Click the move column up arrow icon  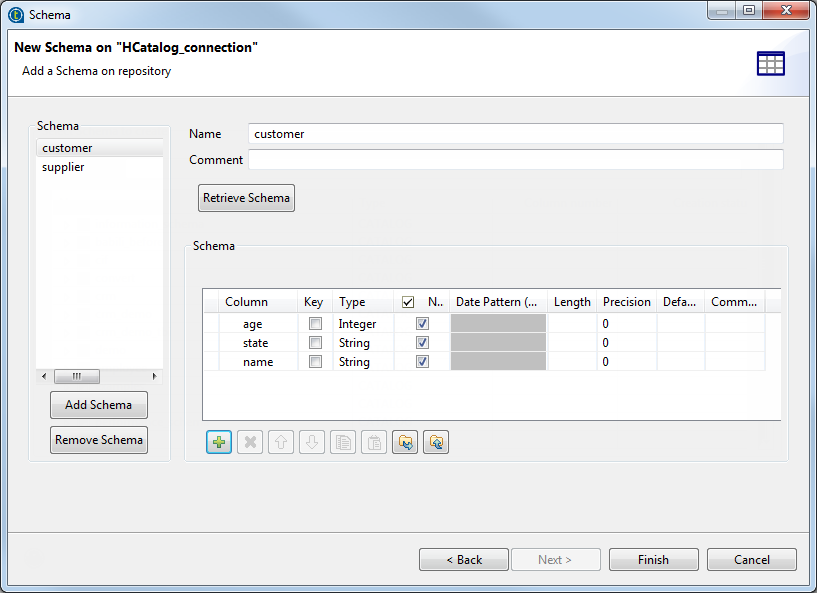click(281, 442)
